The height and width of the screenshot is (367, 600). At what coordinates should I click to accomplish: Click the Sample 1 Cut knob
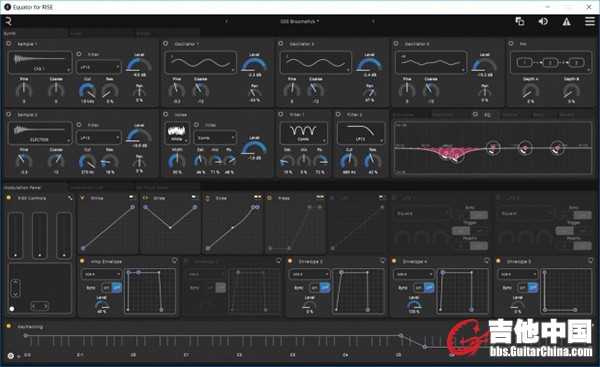(x=87, y=91)
